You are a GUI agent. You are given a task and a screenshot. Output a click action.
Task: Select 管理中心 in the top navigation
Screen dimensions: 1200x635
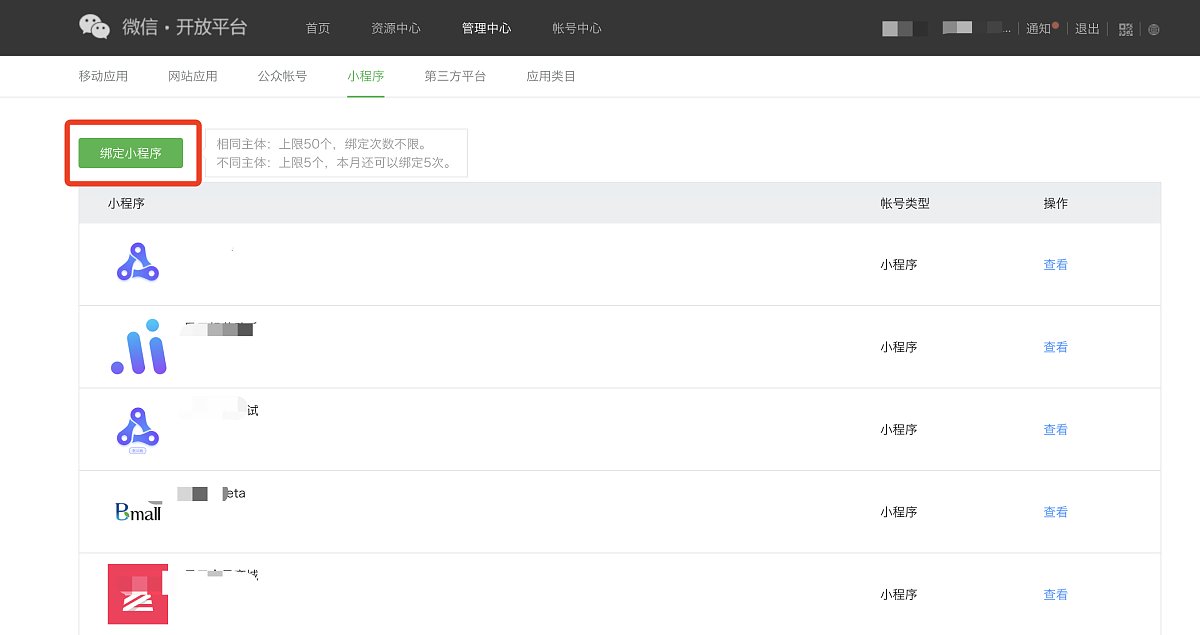tap(487, 28)
